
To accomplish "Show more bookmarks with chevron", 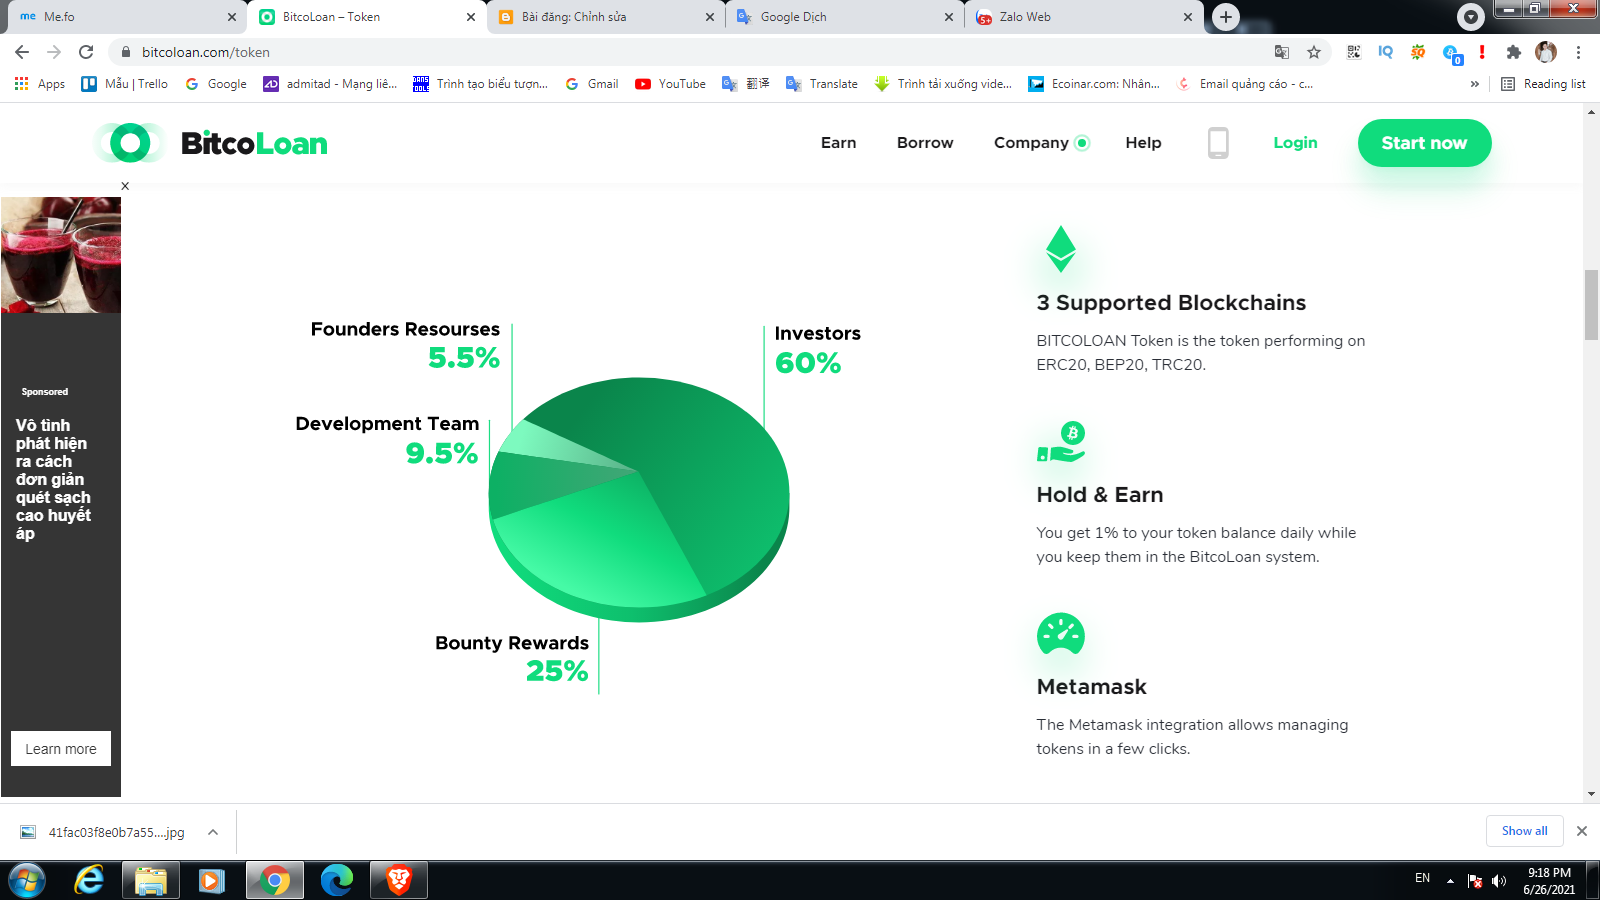I will [x=1474, y=84].
